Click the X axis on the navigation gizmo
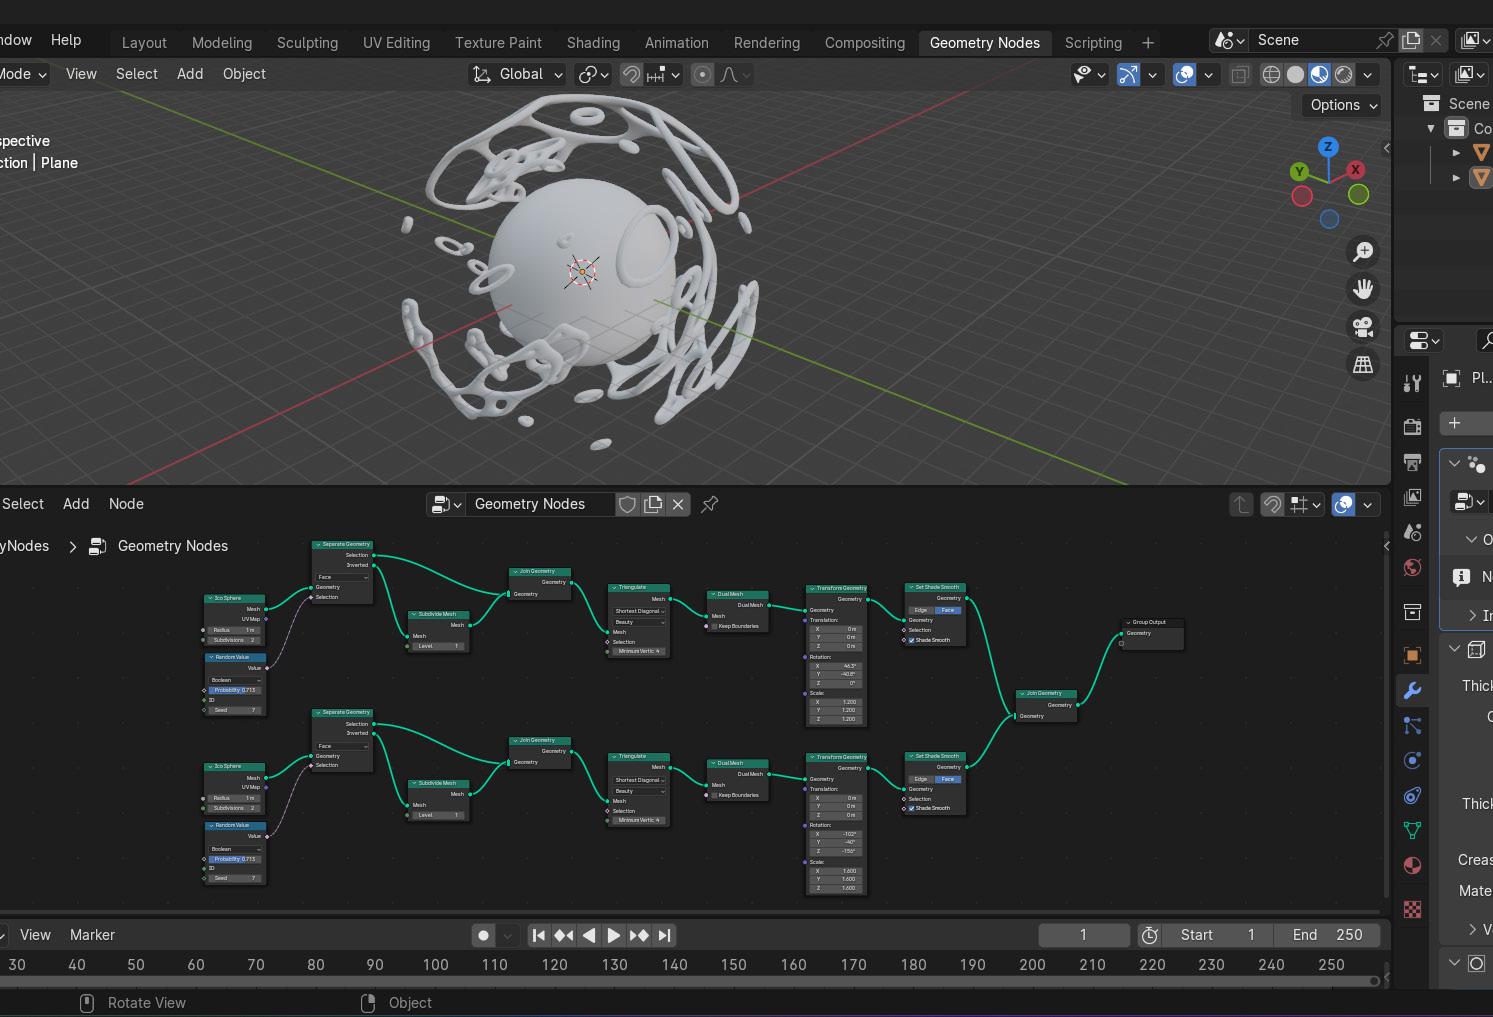 [1355, 170]
